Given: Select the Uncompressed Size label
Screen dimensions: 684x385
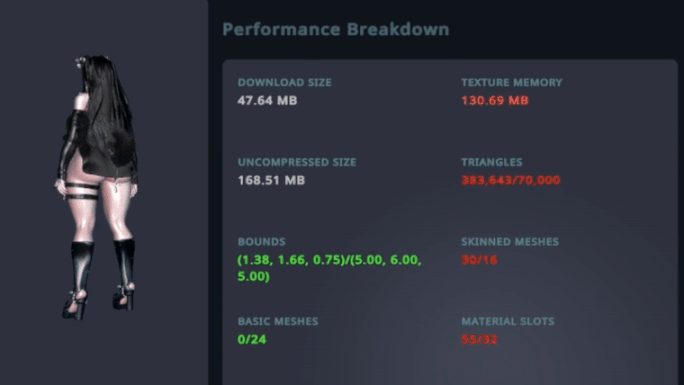Looking at the screenshot, I should 297,162.
